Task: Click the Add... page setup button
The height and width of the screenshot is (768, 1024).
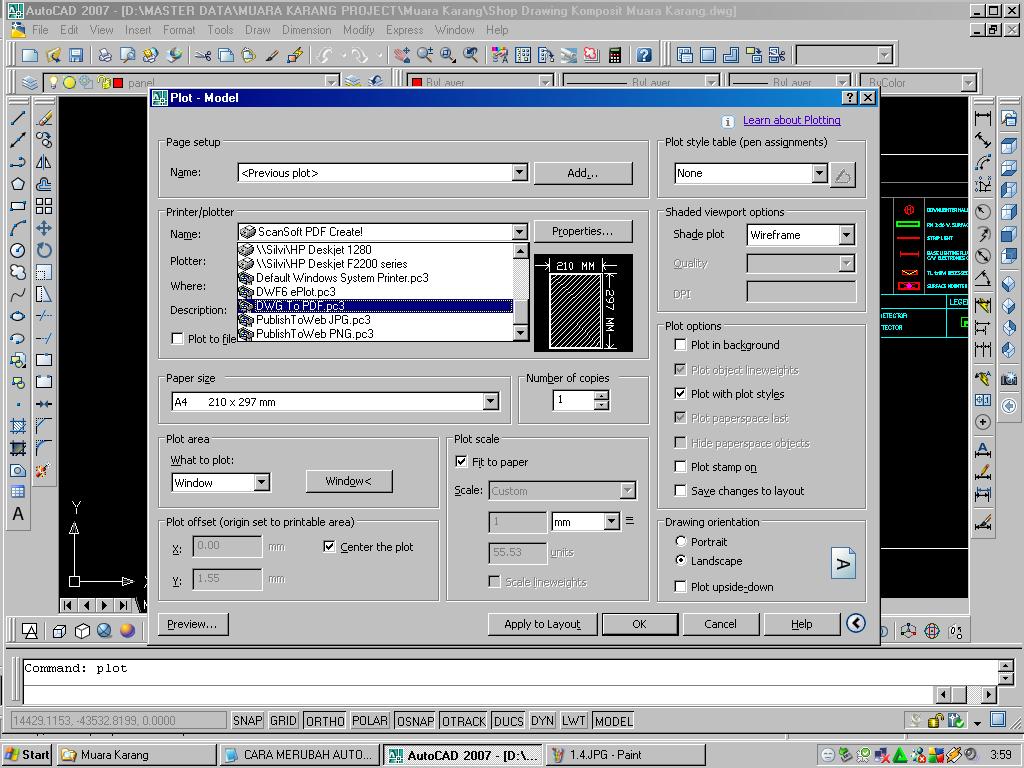Action: (x=583, y=173)
